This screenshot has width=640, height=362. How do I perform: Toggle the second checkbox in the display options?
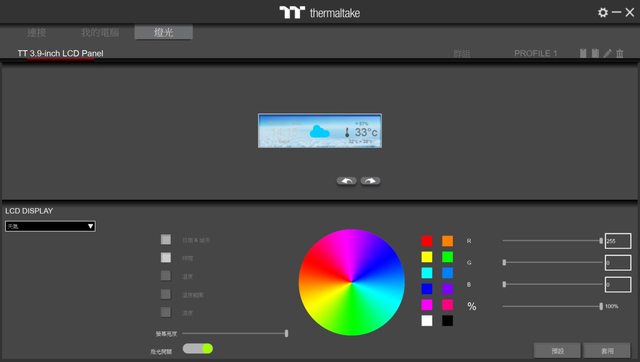pyautogui.click(x=166, y=258)
